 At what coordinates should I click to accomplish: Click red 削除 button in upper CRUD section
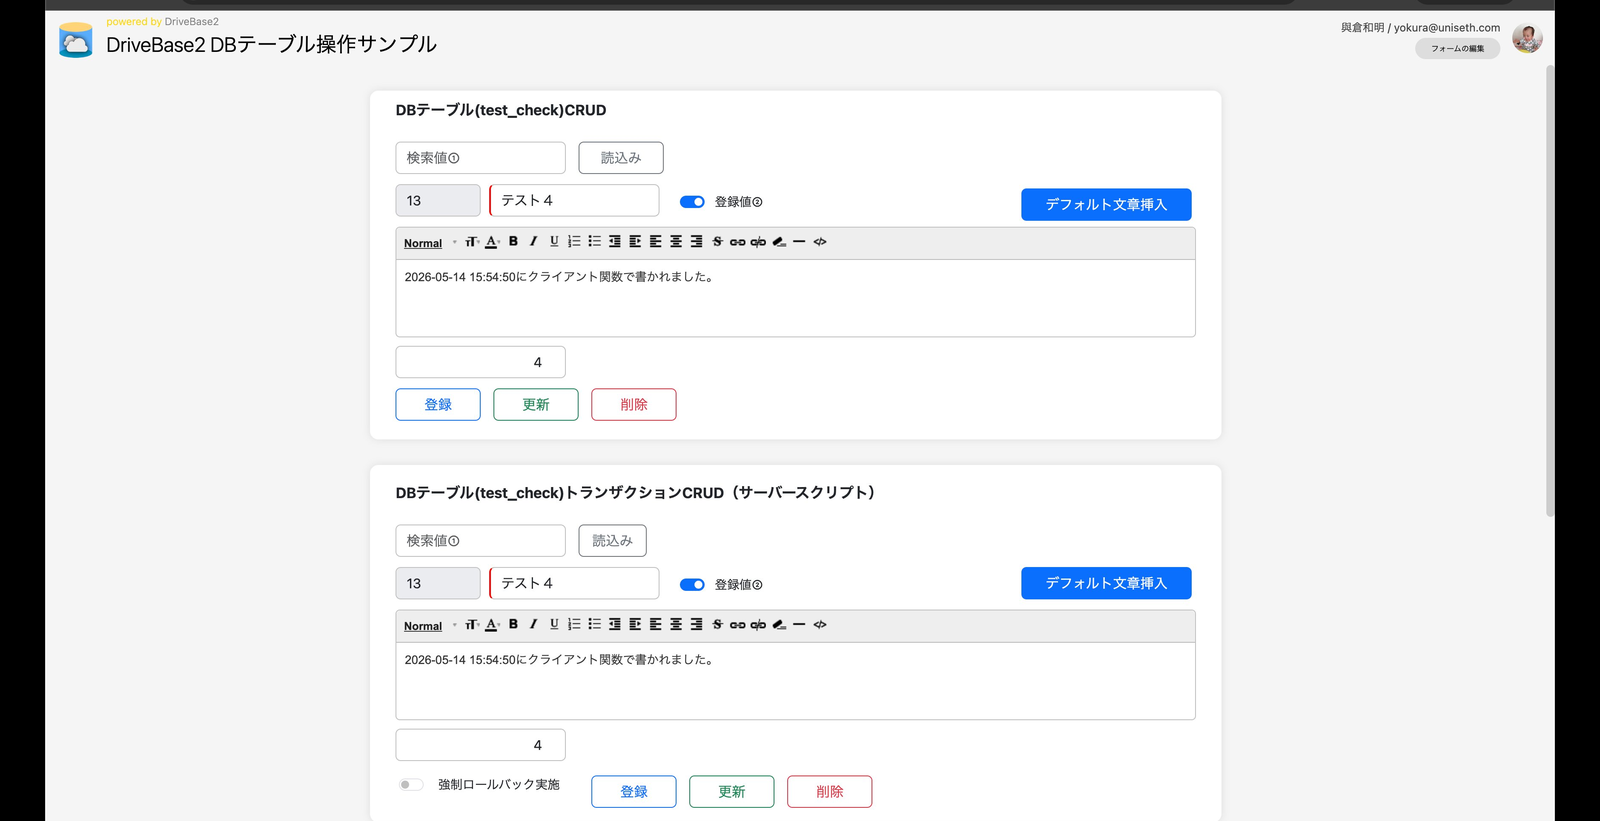pos(634,405)
